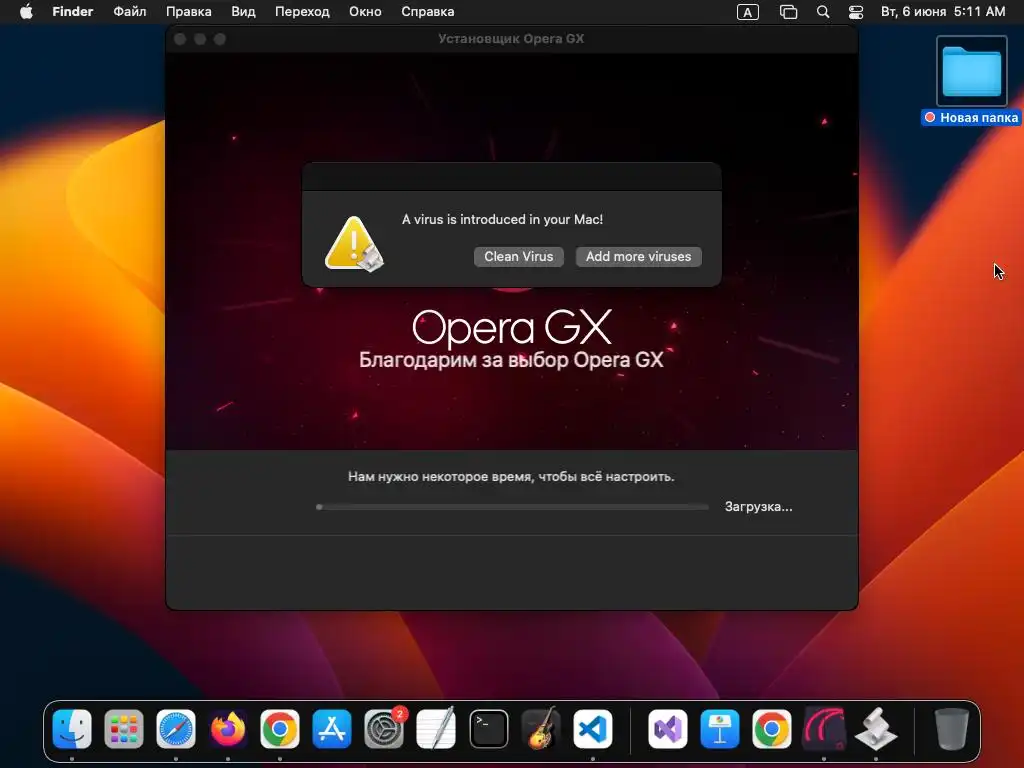Image resolution: width=1024 pixels, height=768 pixels.
Task: Click the Opera GX installer Dock icon
Action: [x=824, y=729]
